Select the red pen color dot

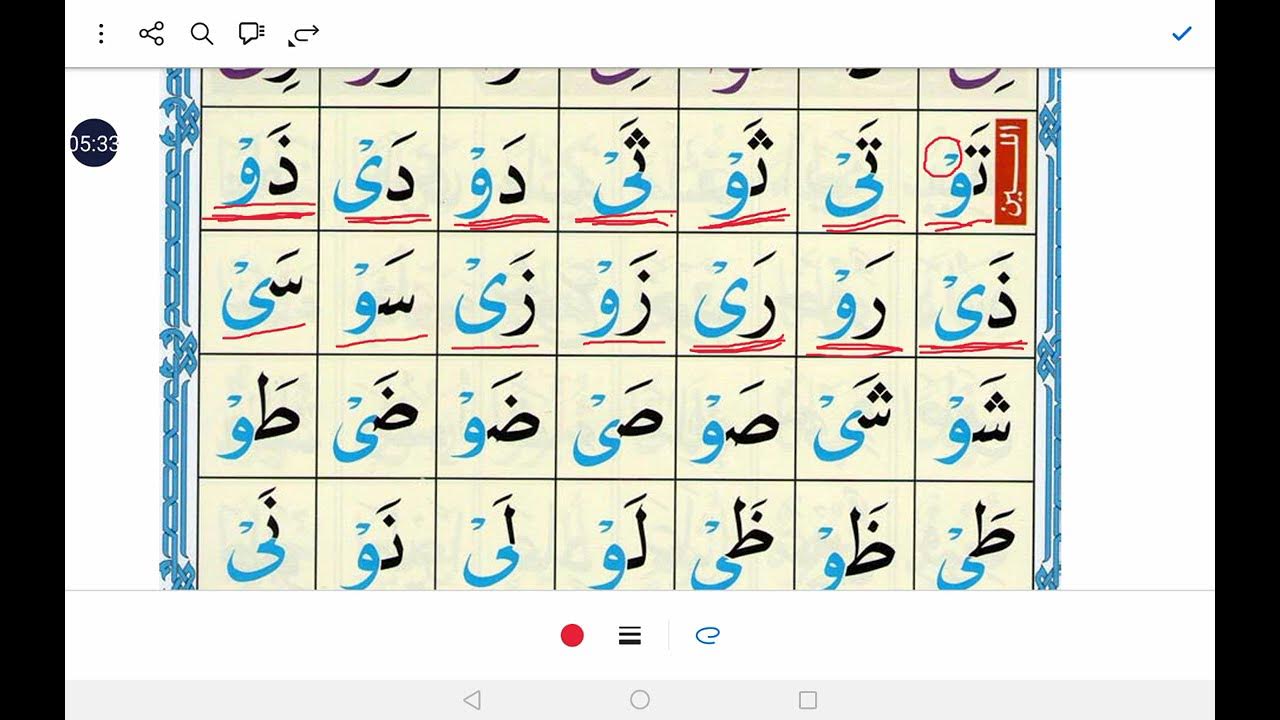[572, 635]
